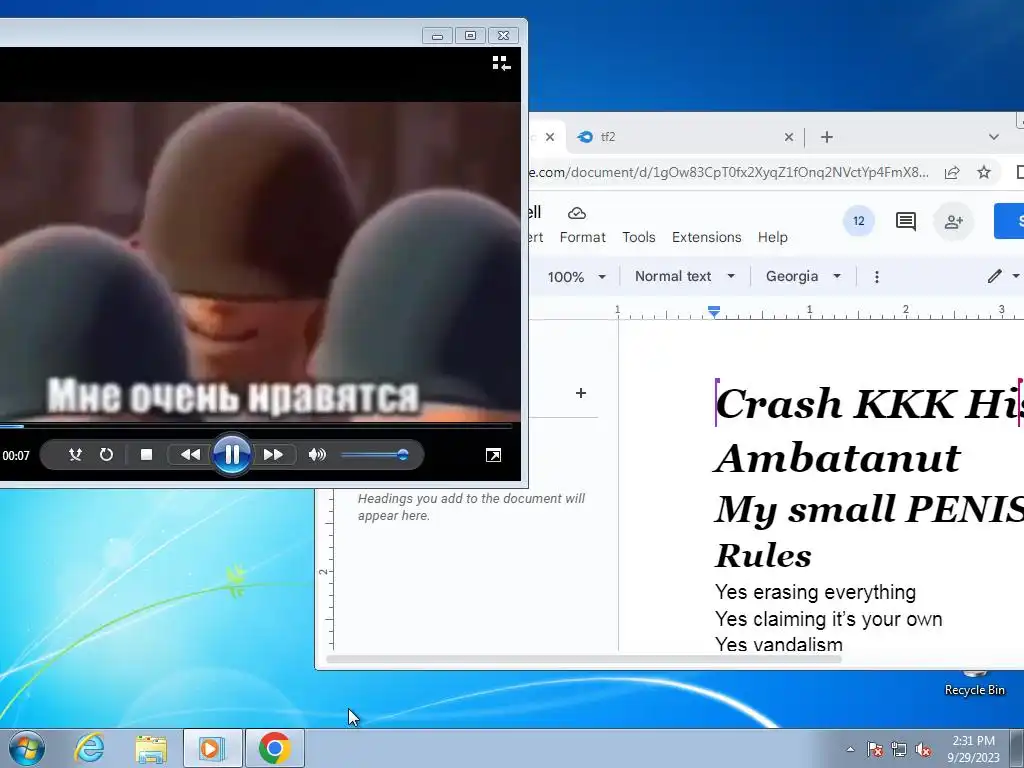Viewport: 1024px width, 768px height.
Task: Open the editing mode pencil dropdown
Action: pyautogui.click(x=1002, y=276)
